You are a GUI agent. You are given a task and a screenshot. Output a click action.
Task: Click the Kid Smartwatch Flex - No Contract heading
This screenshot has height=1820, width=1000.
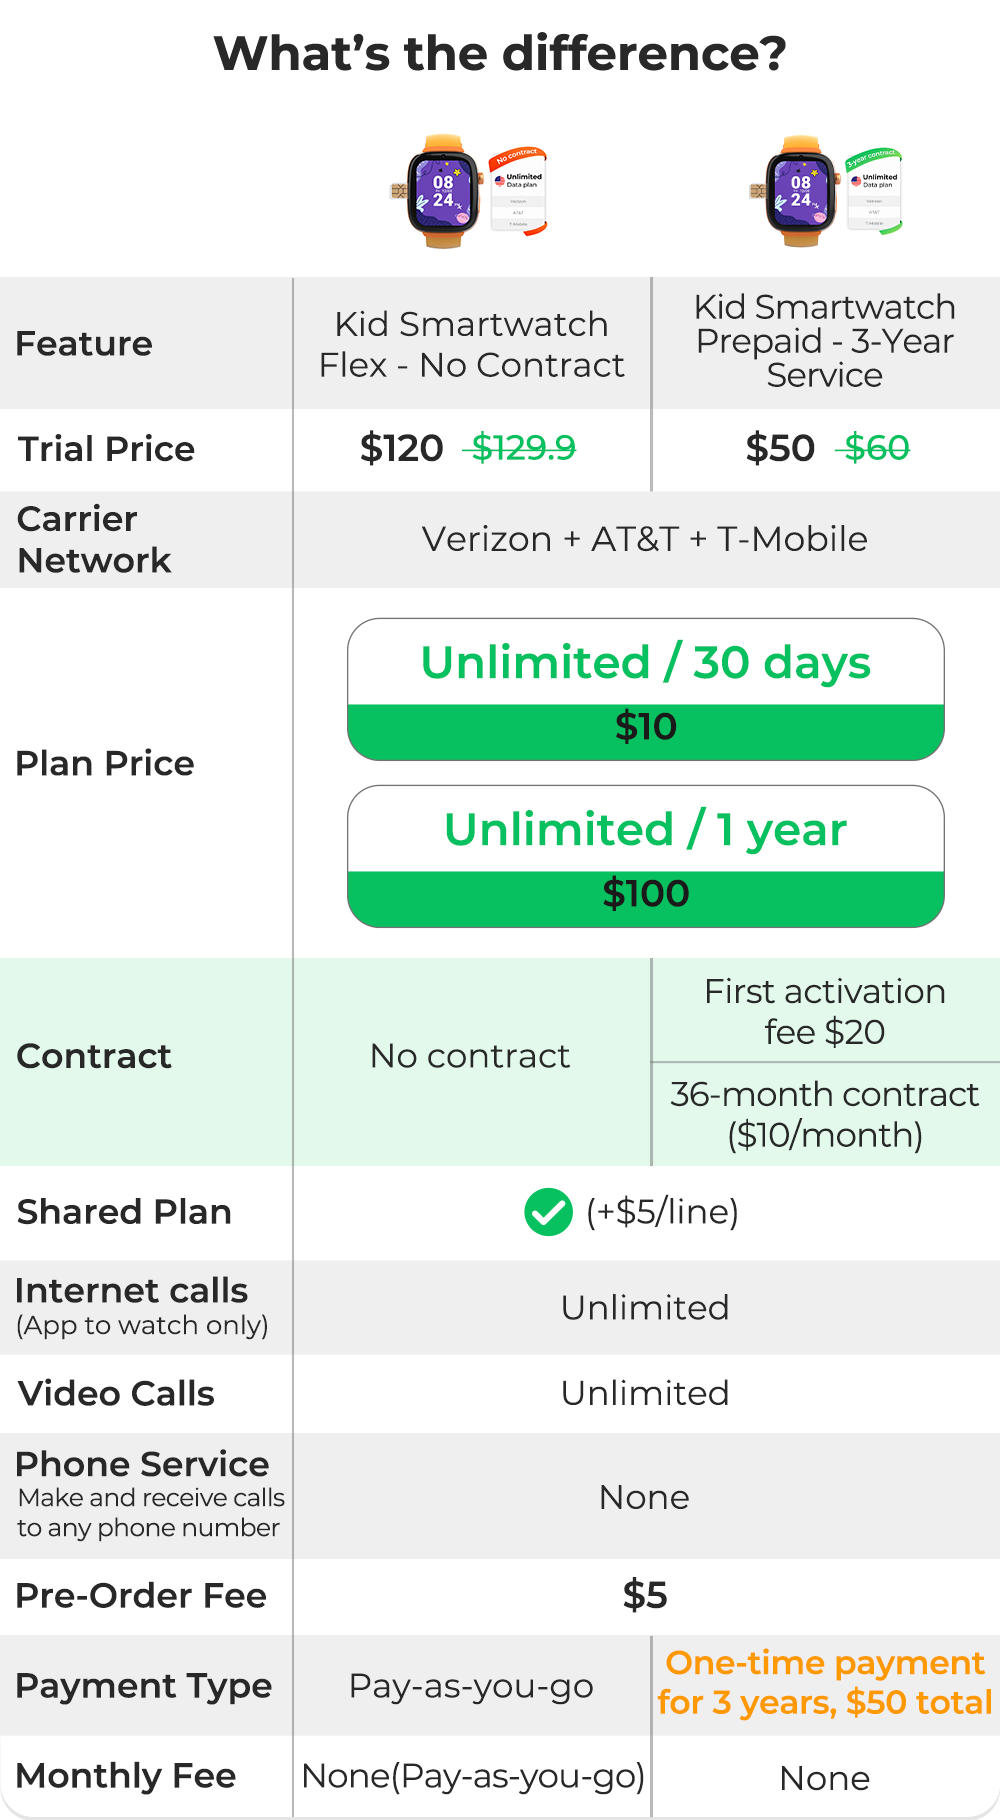tap(471, 345)
